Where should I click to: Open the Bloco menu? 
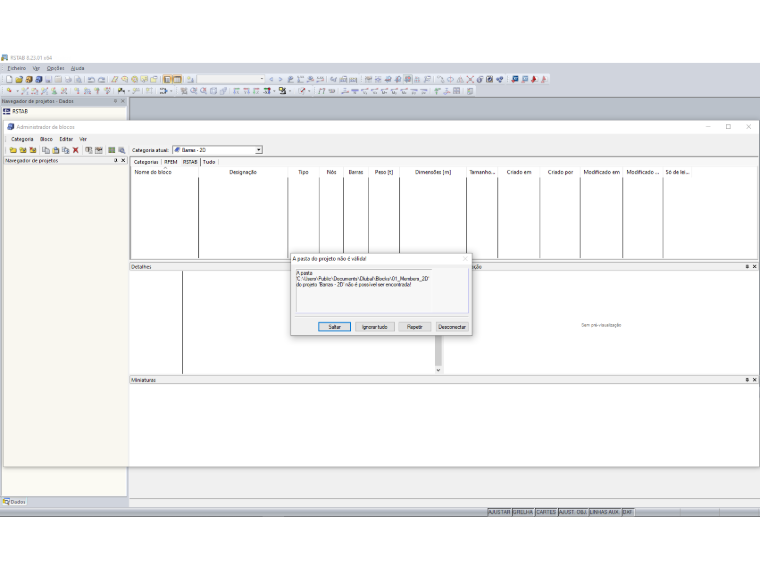47,140
